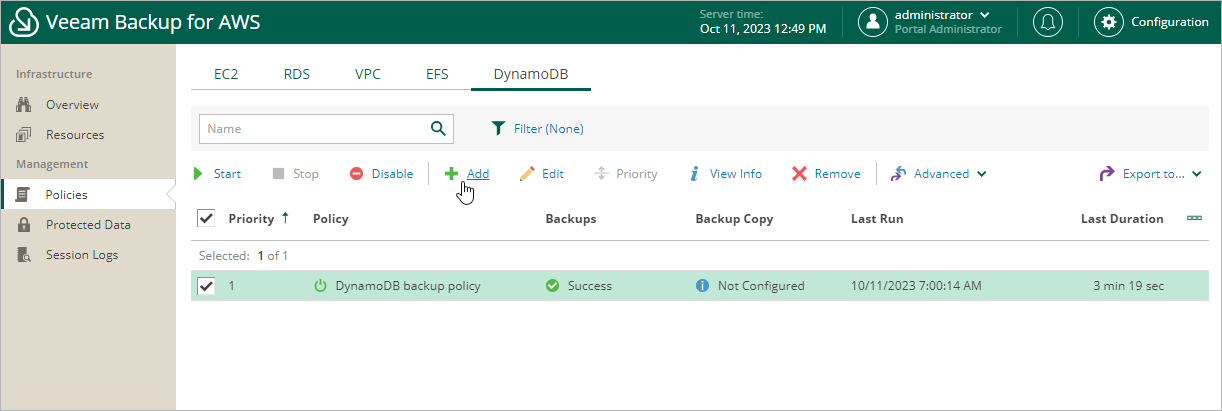Click the Filter (None) link
Screen dimensions: 1222x411
pyautogui.click(x=549, y=129)
